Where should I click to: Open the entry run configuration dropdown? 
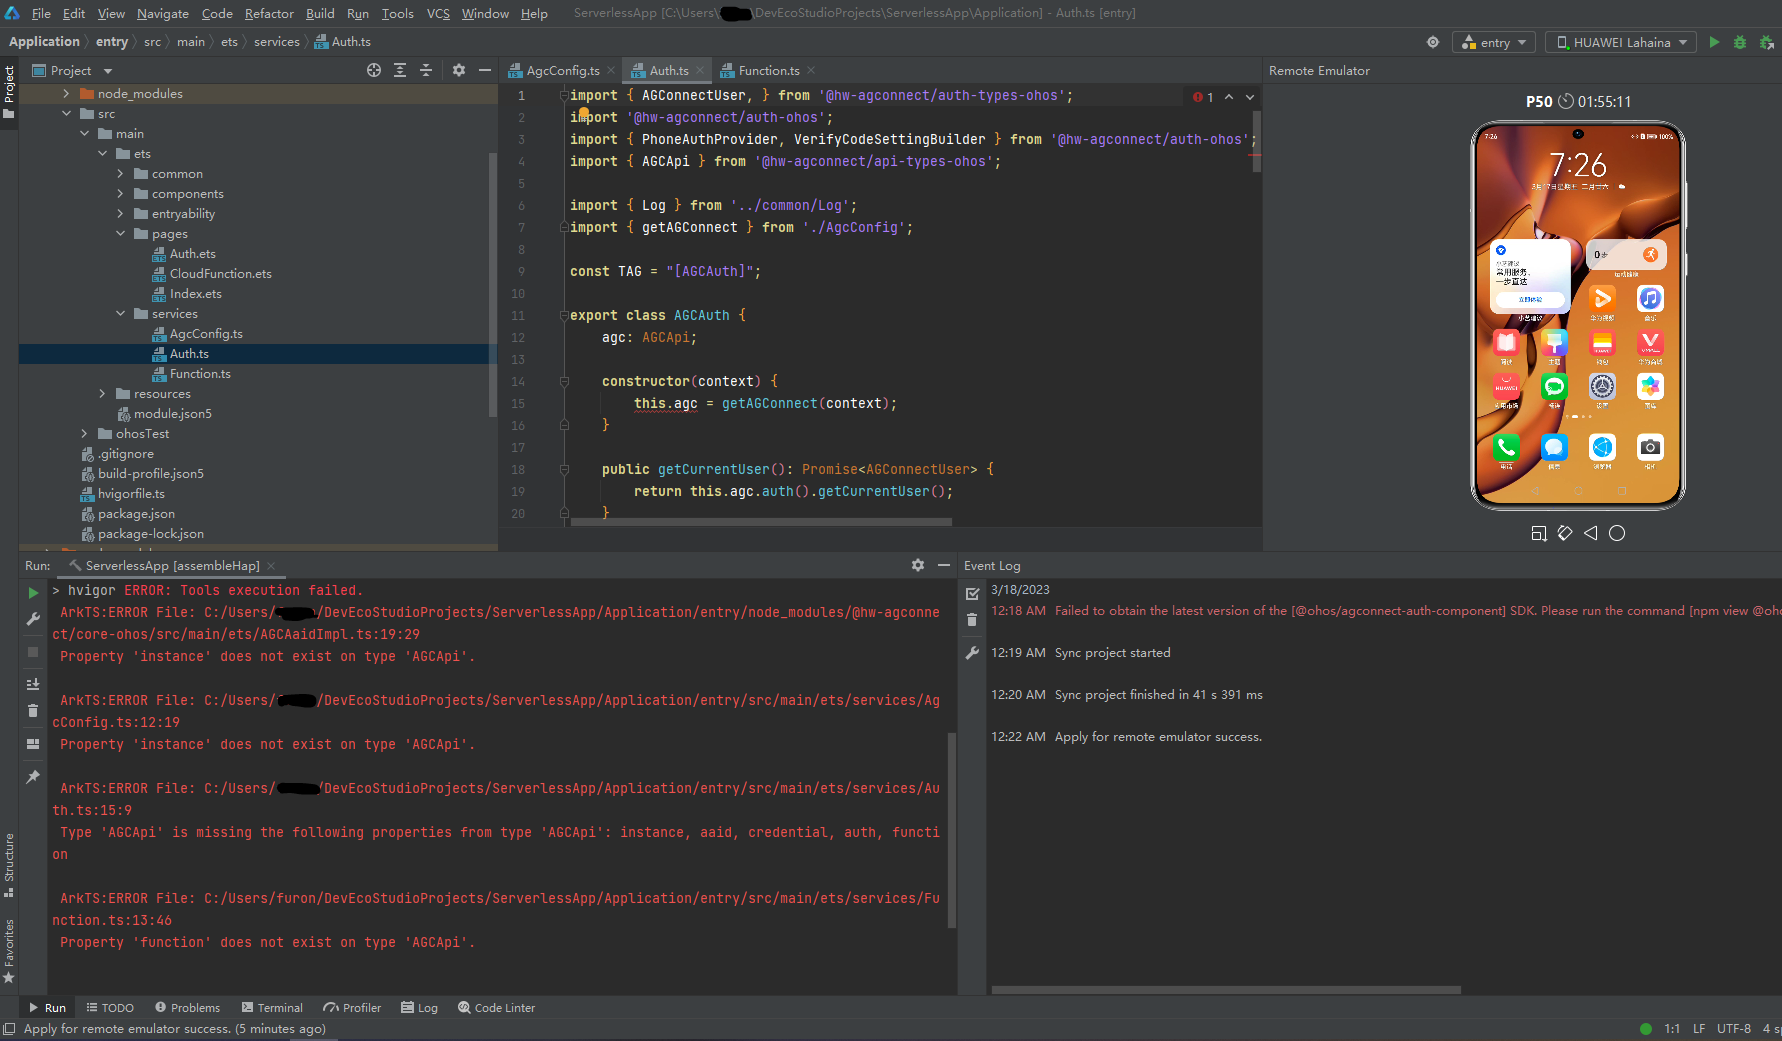pos(1493,42)
